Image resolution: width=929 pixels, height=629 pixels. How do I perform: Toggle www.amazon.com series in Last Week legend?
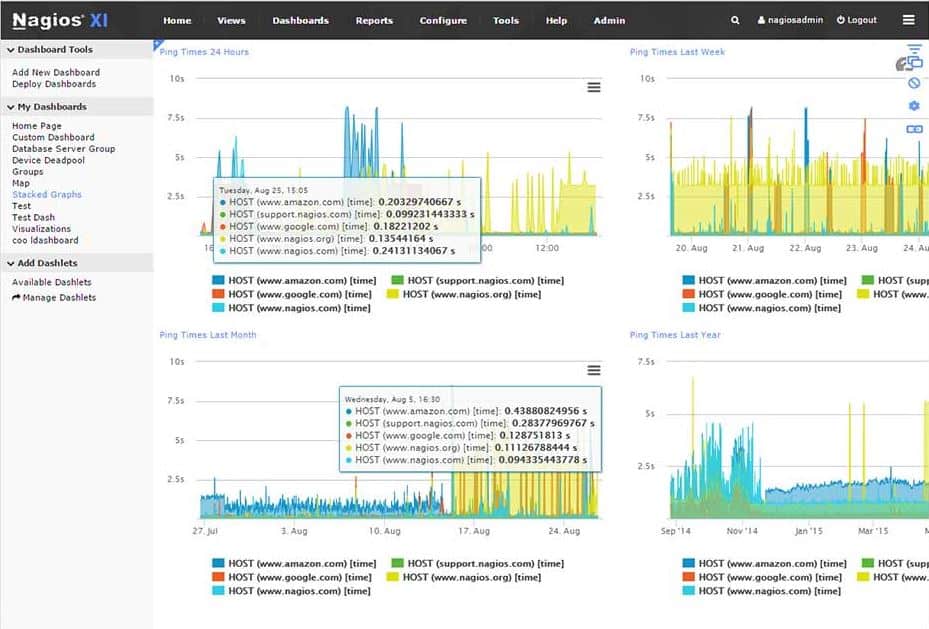pyautogui.click(x=764, y=281)
